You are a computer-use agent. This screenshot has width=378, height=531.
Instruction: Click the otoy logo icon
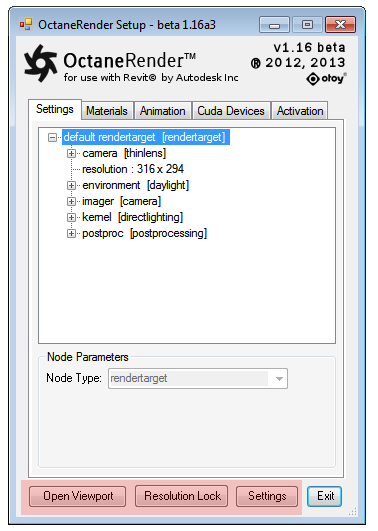coord(313,79)
